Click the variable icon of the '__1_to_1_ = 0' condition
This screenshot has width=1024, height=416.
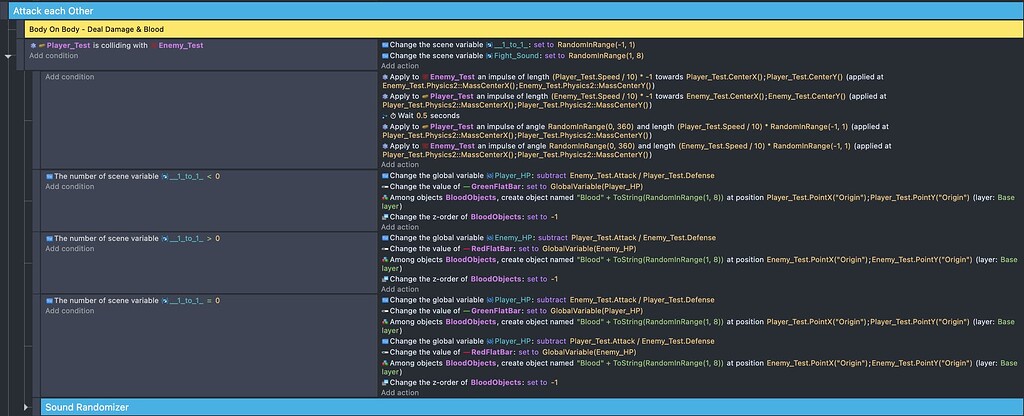[x=49, y=300]
